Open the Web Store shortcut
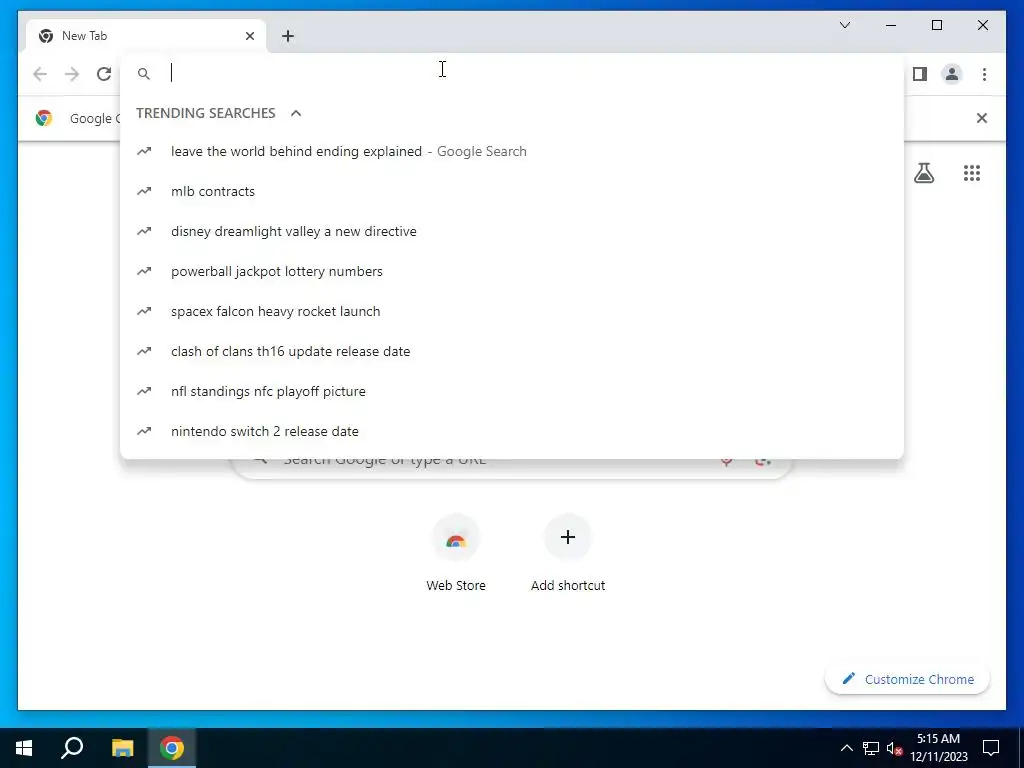This screenshot has width=1024, height=768. (x=456, y=552)
